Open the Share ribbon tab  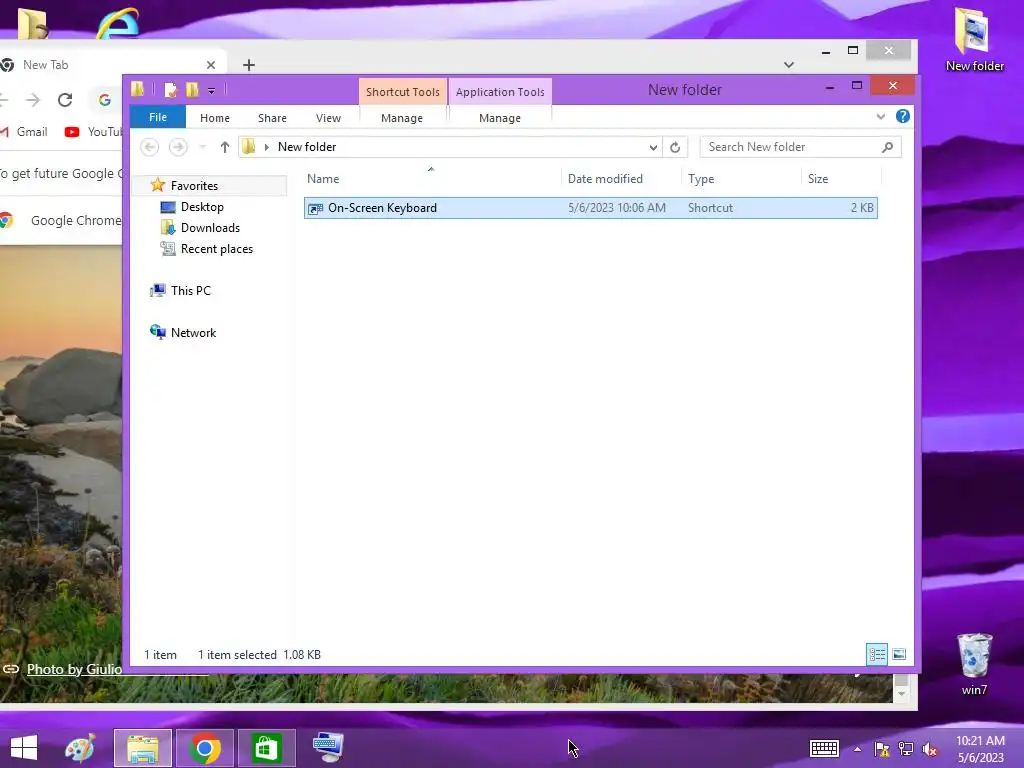(272, 118)
